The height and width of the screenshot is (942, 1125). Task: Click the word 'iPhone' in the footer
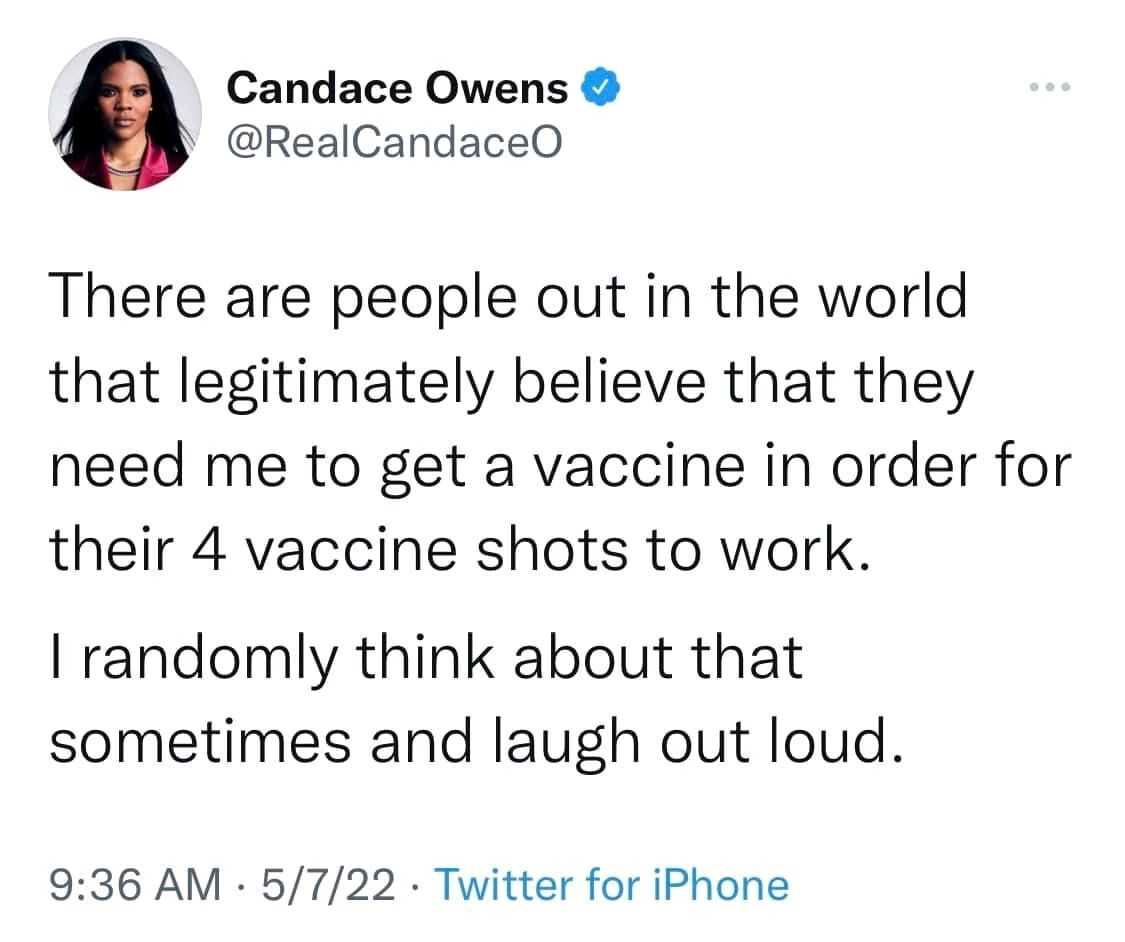720,884
